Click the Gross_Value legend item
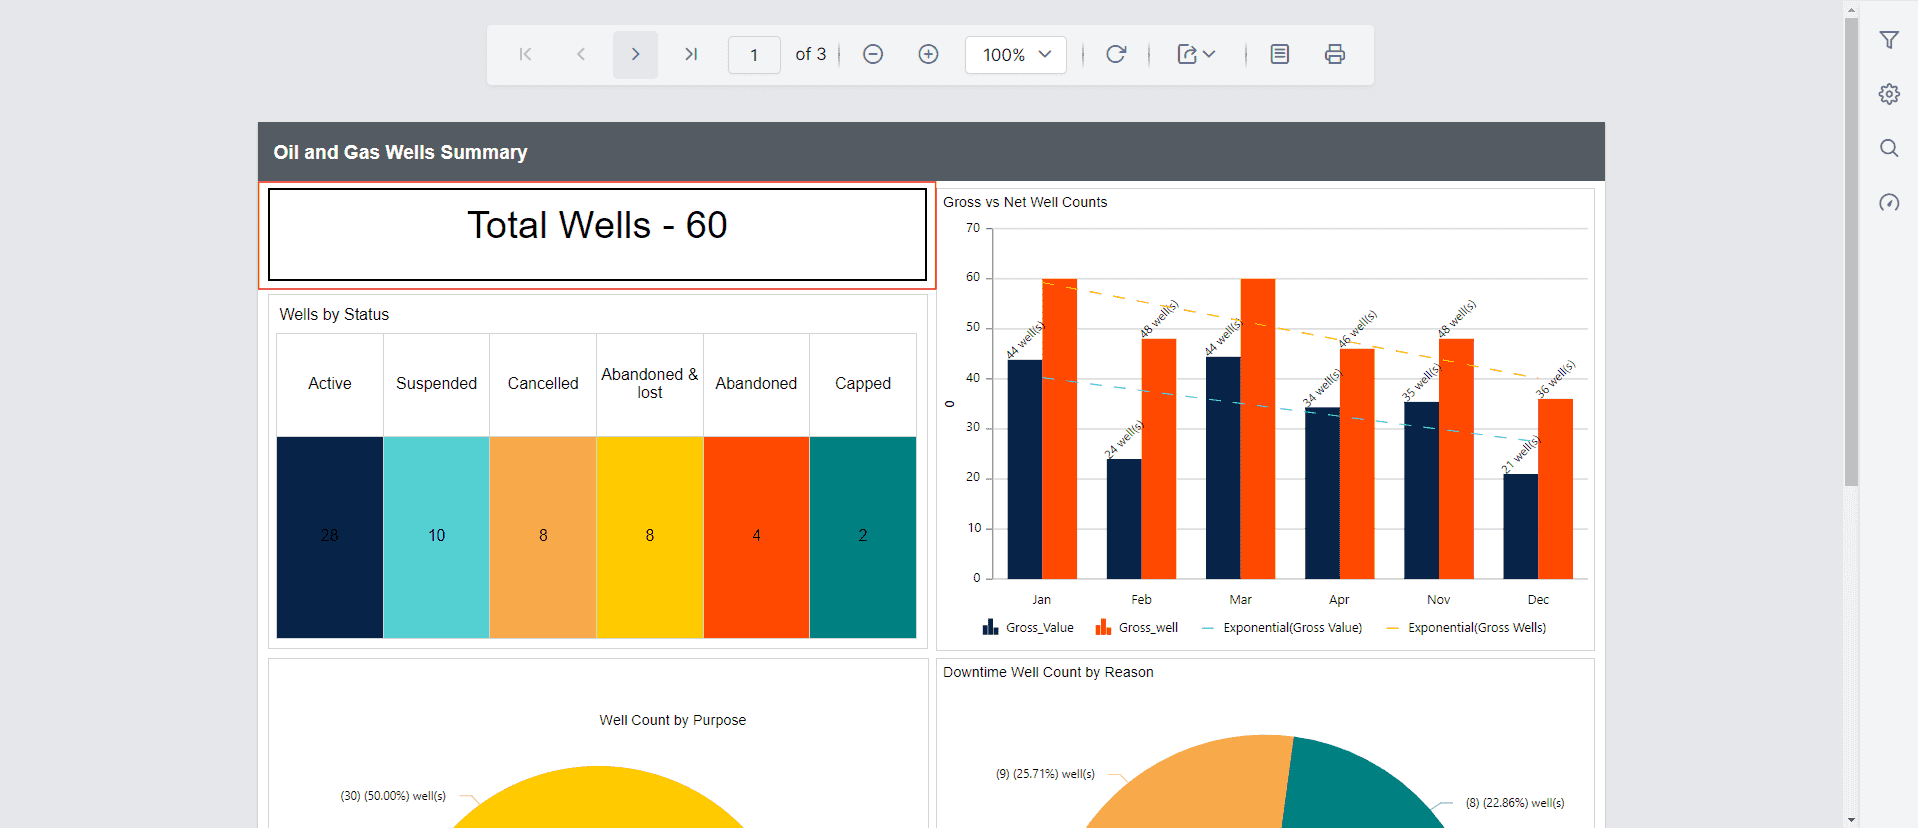This screenshot has width=1918, height=828. coord(1028,628)
